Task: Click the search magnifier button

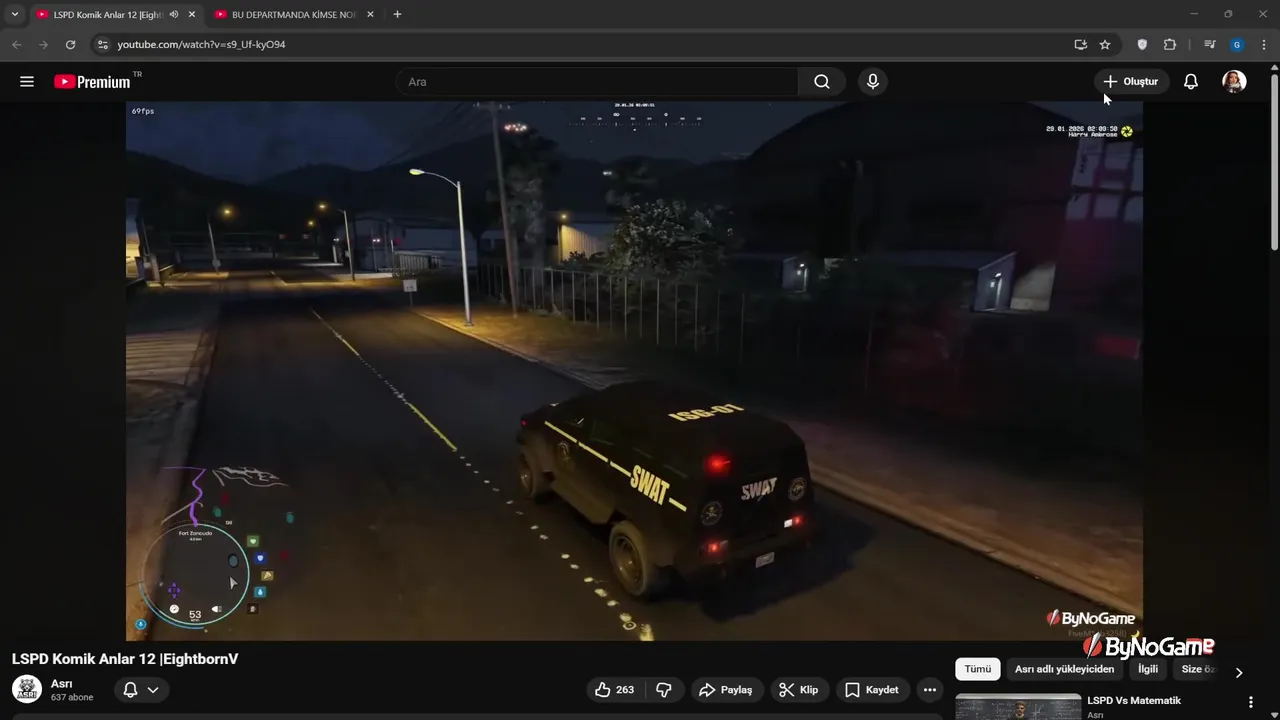Action: pyautogui.click(x=822, y=82)
